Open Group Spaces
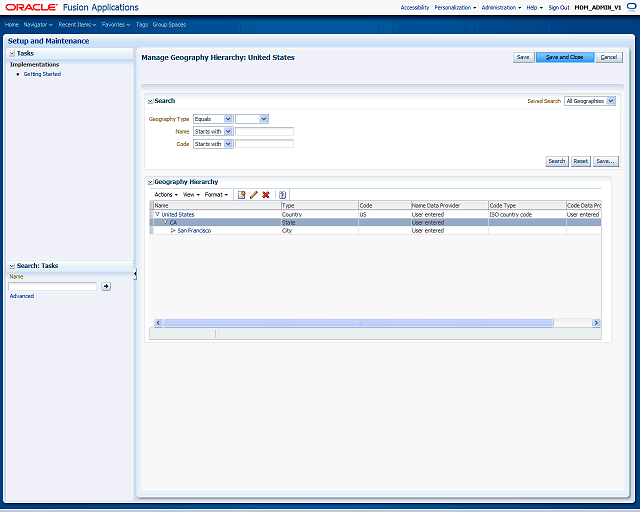This screenshot has height=512, width=640. point(169,24)
